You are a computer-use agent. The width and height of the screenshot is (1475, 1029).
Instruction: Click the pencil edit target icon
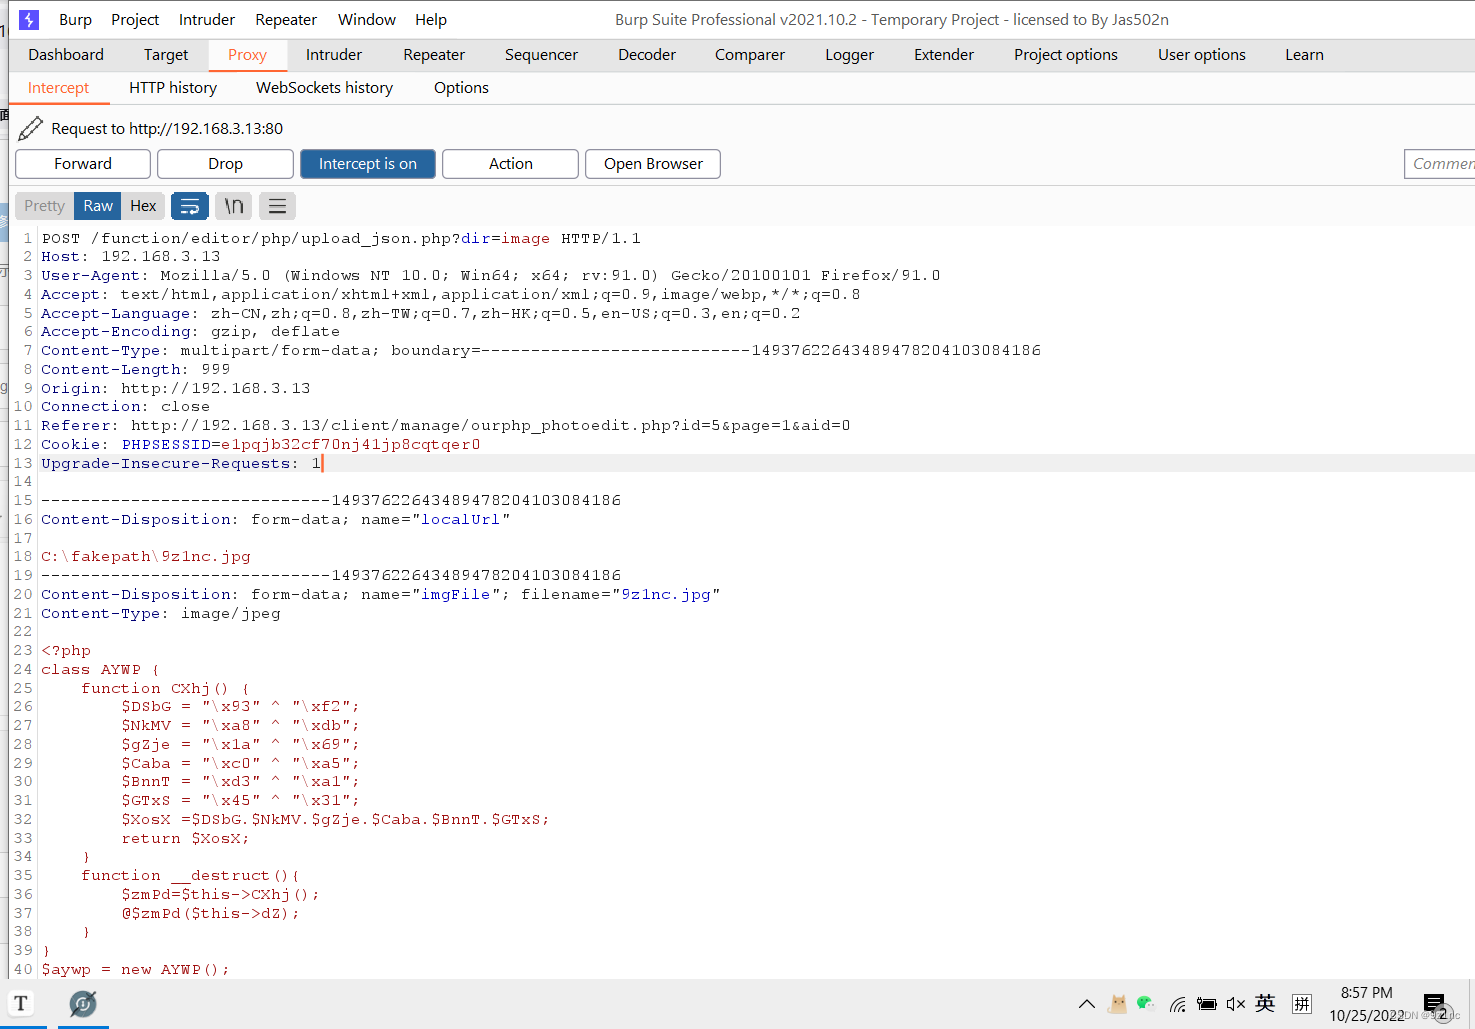[31, 128]
